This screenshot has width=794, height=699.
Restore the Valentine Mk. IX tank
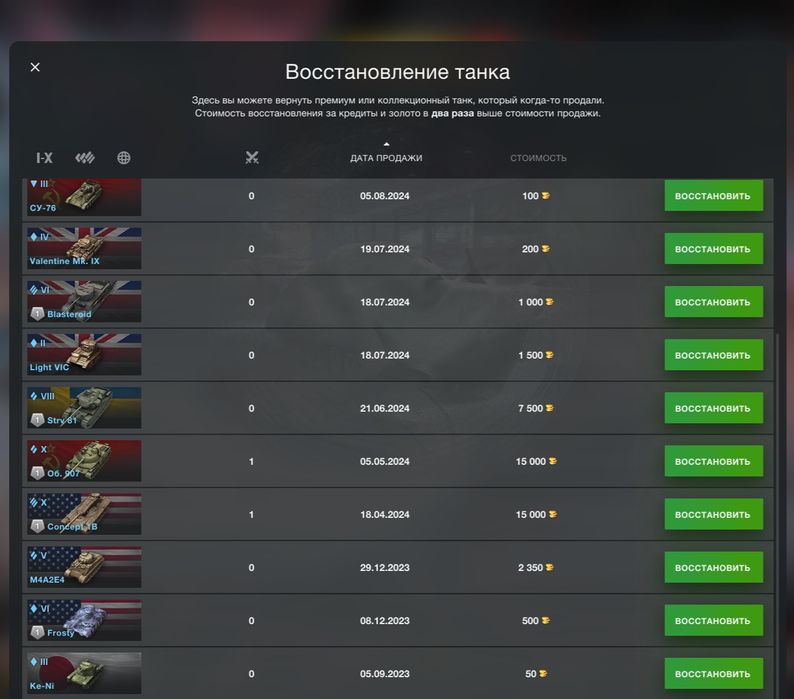(x=713, y=249)
